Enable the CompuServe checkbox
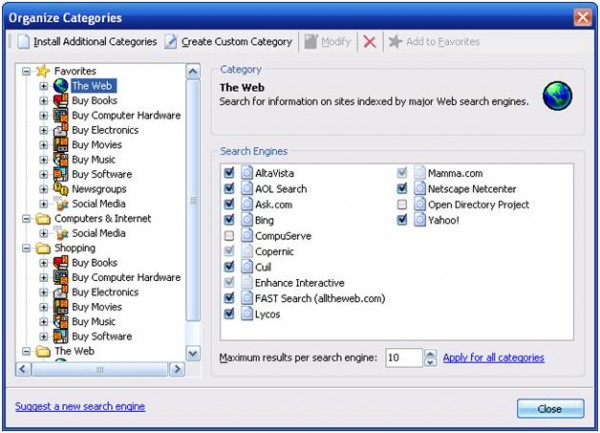The height and width of the screenshot is (433, 600). coord(229,236)
